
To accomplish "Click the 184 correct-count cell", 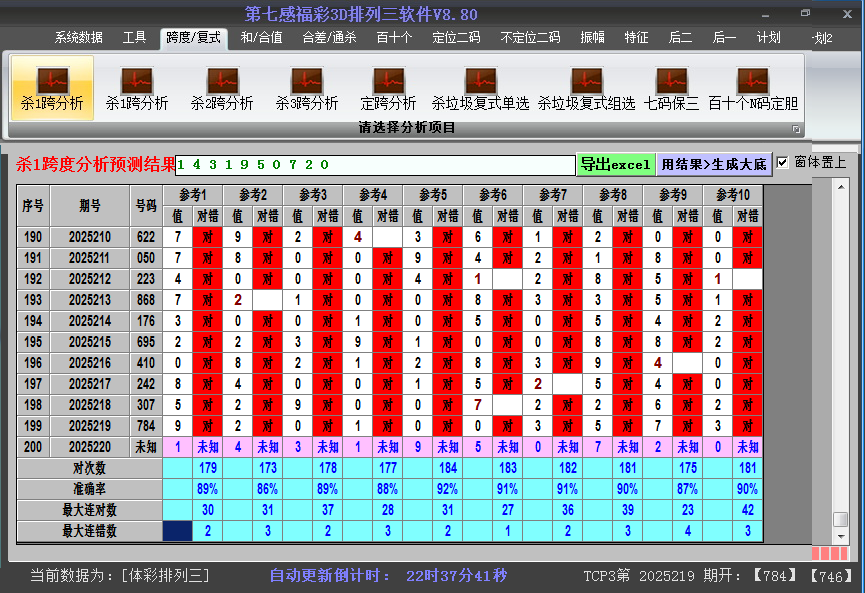I will tap(448, 468).
